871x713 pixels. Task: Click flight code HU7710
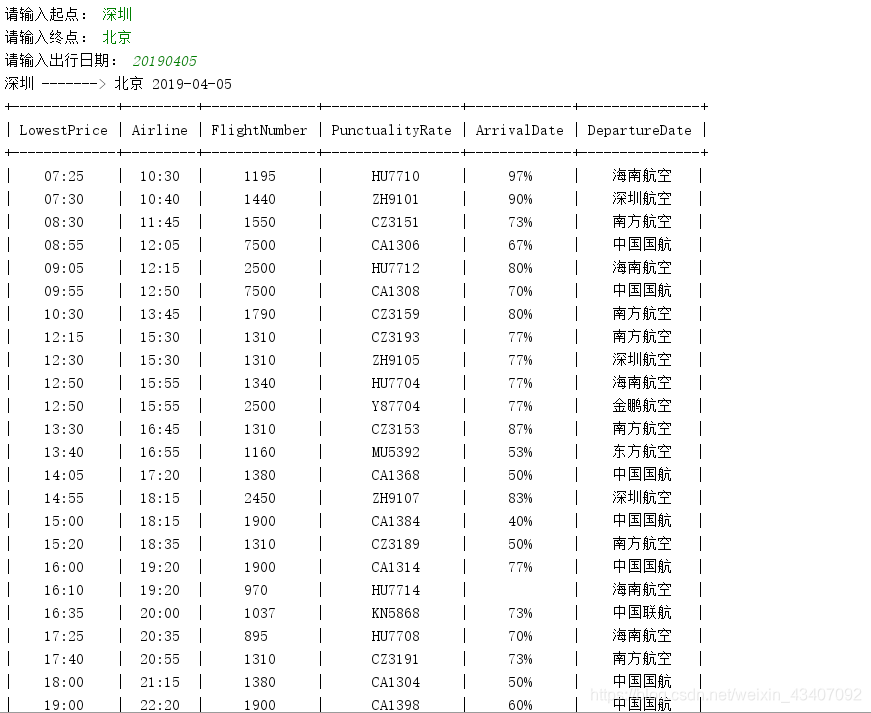pyautogui.click(x=396, y=176)
